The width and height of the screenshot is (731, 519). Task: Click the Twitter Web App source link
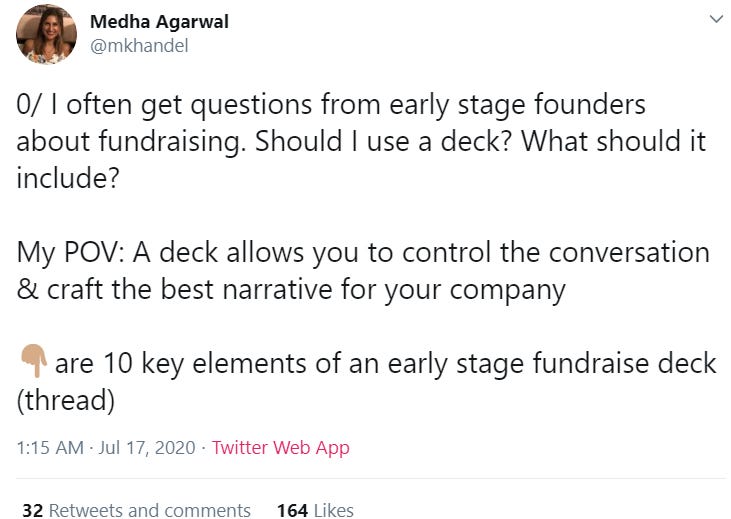click(280, 448)
